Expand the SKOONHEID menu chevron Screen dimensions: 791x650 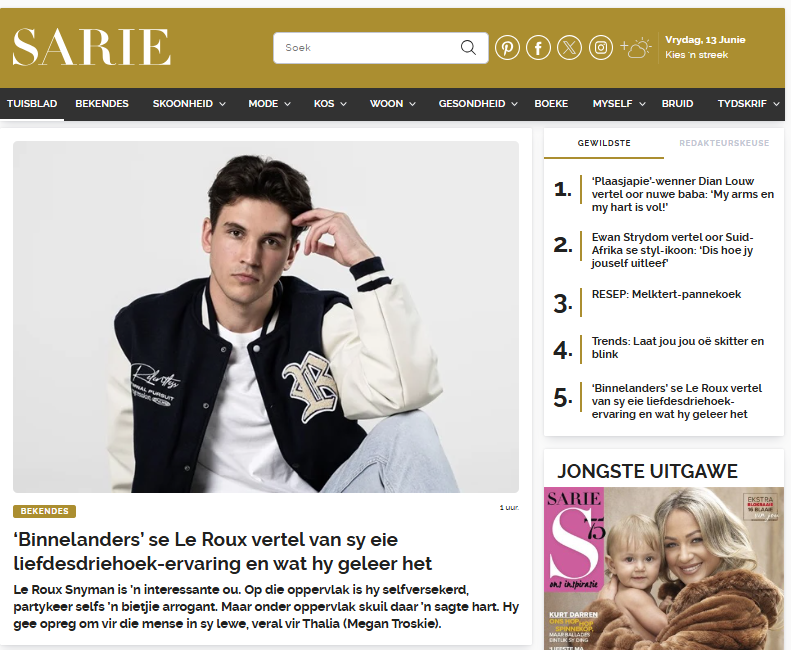tap(222, 104)
